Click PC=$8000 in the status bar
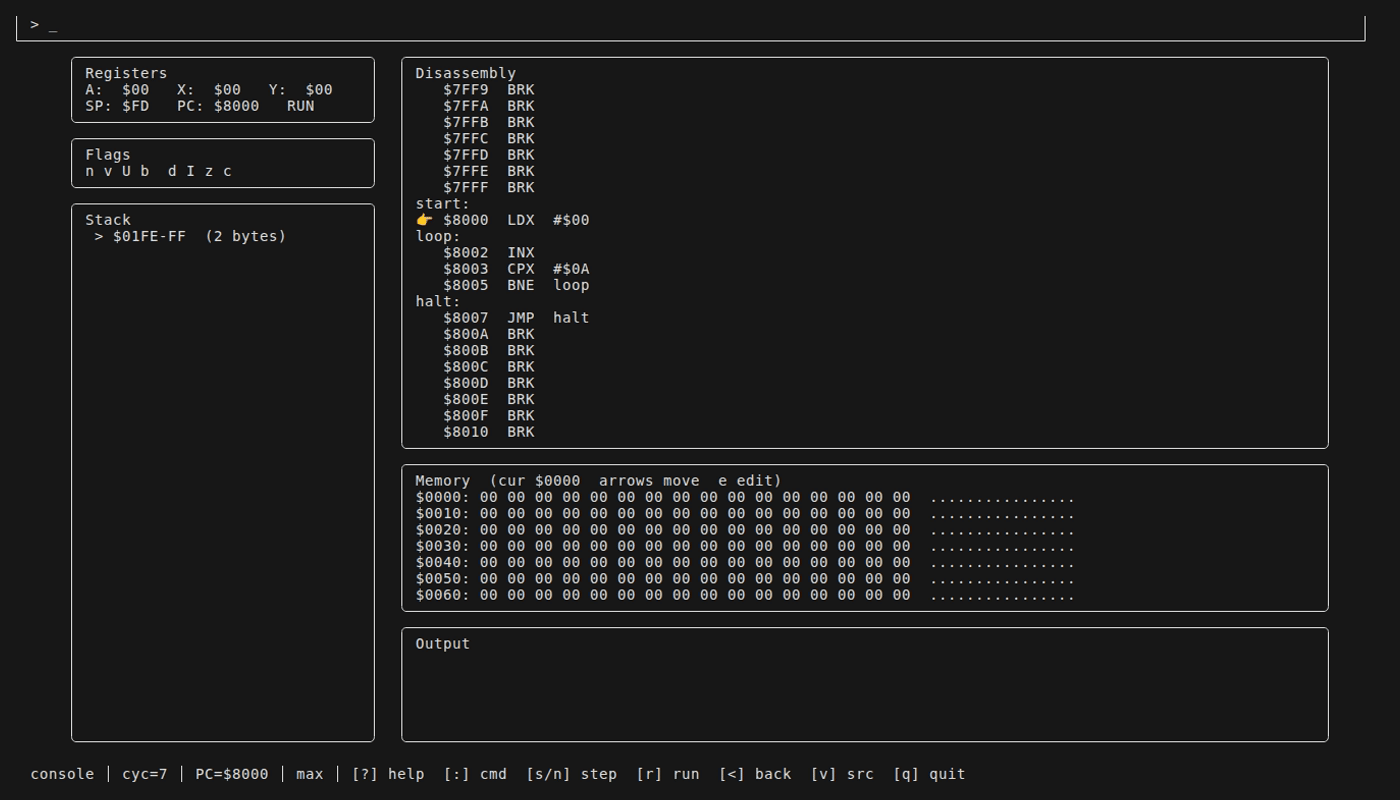The image size is (1400, 800). pos(232,774)
